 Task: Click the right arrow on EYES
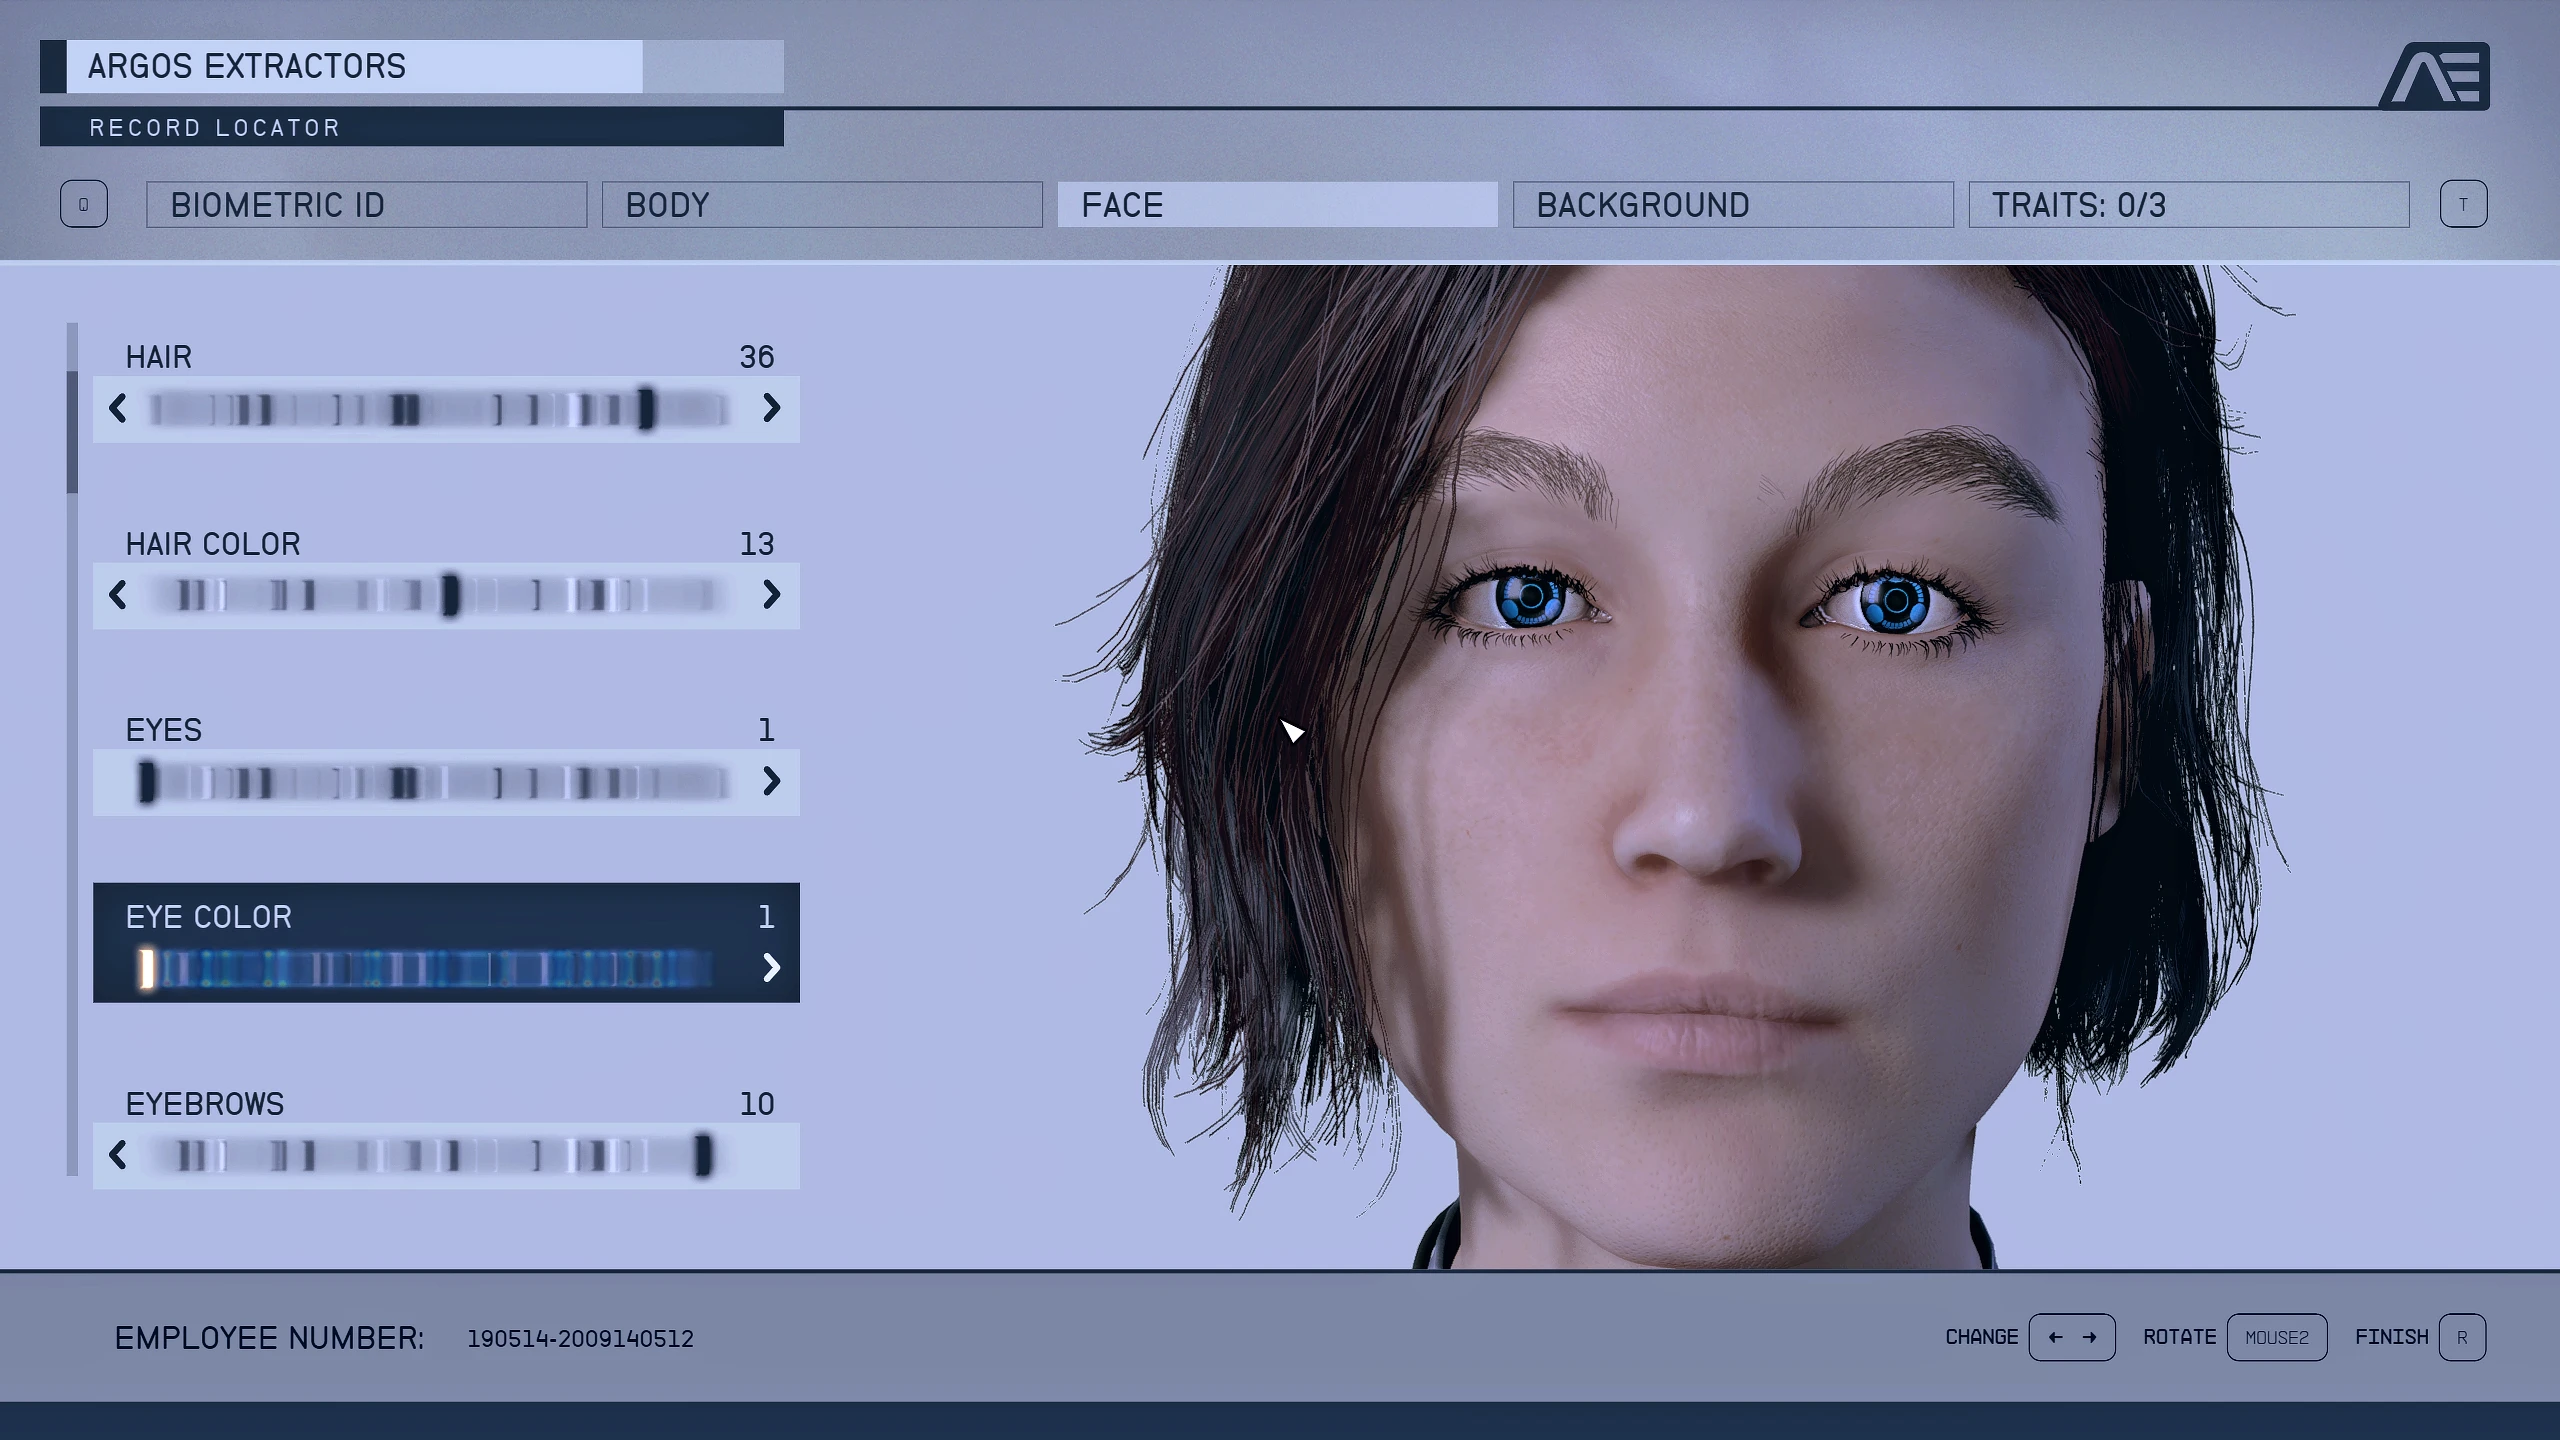770,781
